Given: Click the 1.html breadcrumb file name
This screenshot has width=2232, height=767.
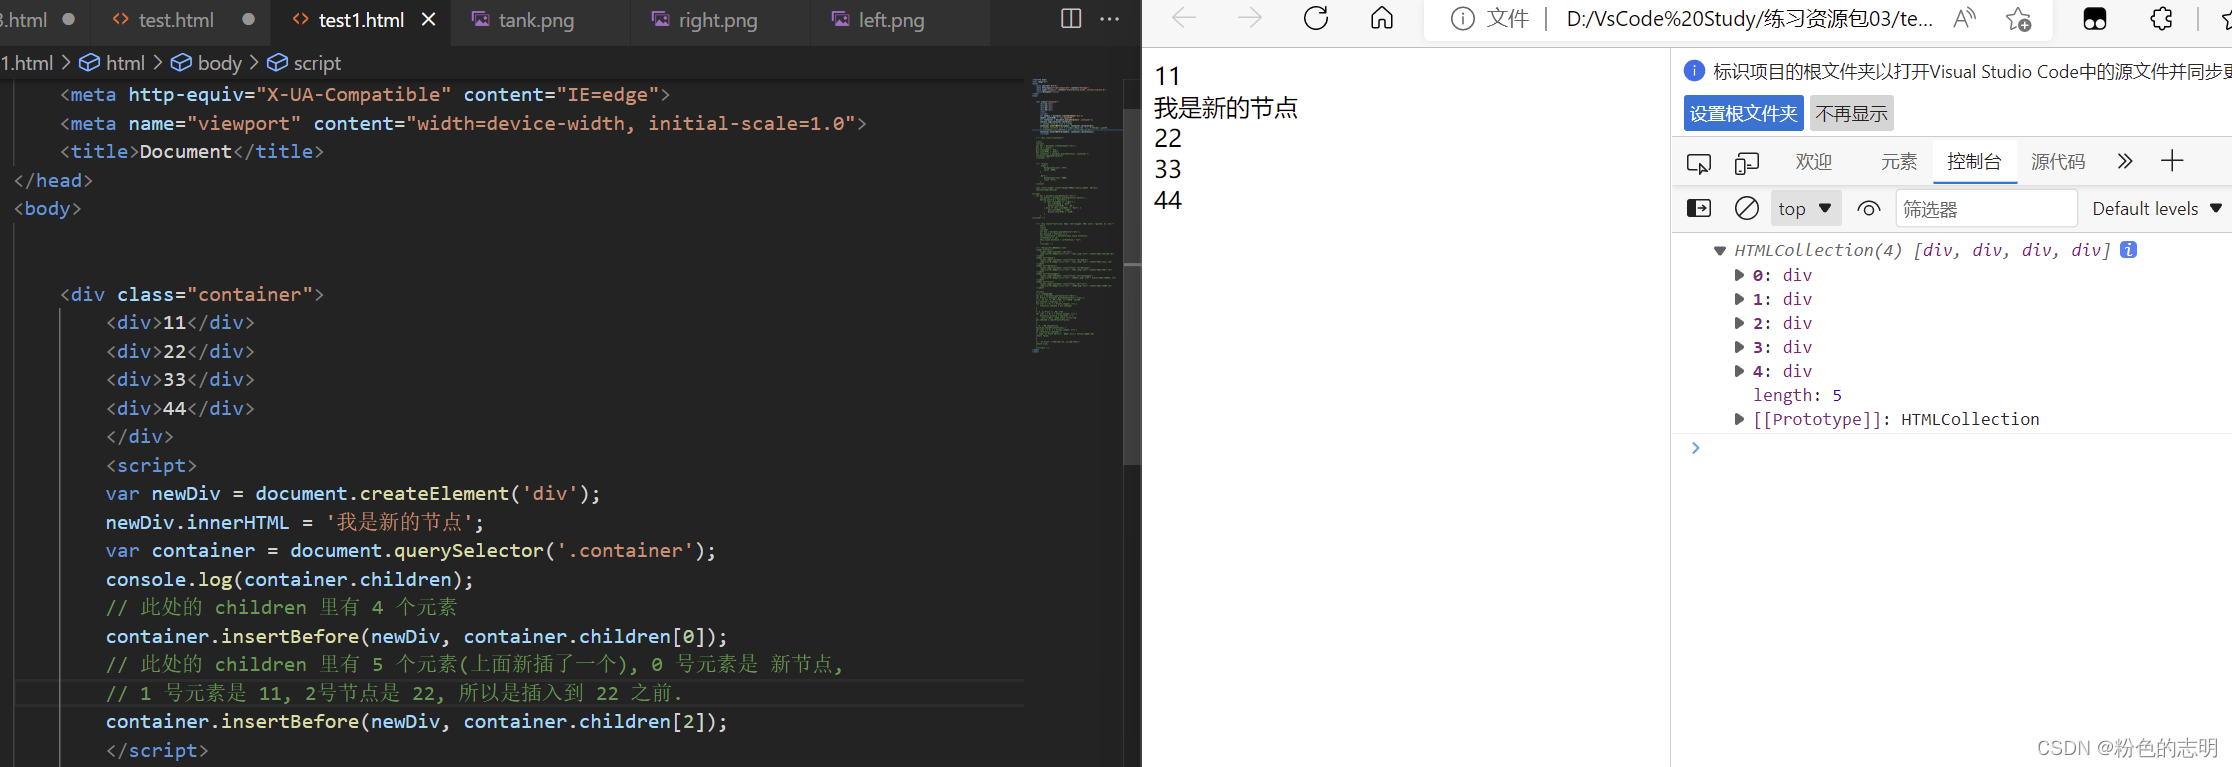Looking at the screenshot, I should [x=27, y=63].
